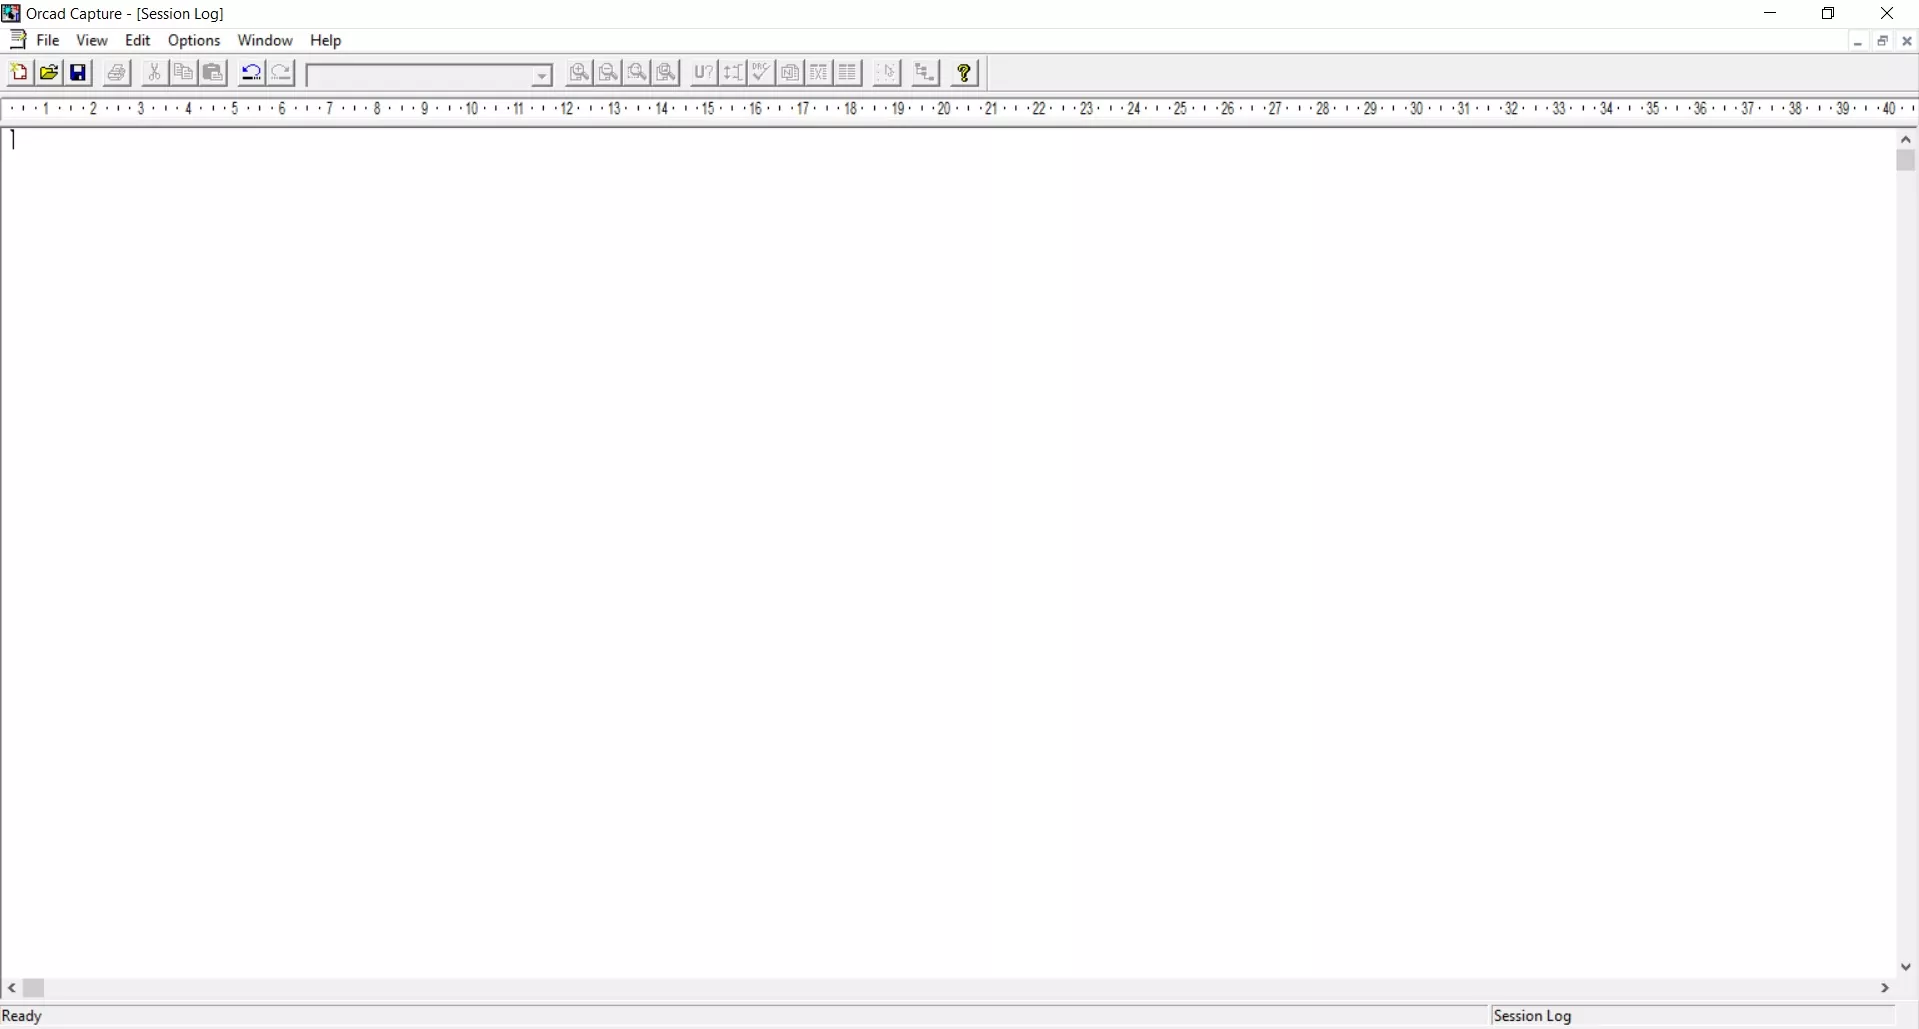The width and height of the screenshot is (1919, 1029).
Task: Minimize the Session Log child window
Action: pos(1858,41)
